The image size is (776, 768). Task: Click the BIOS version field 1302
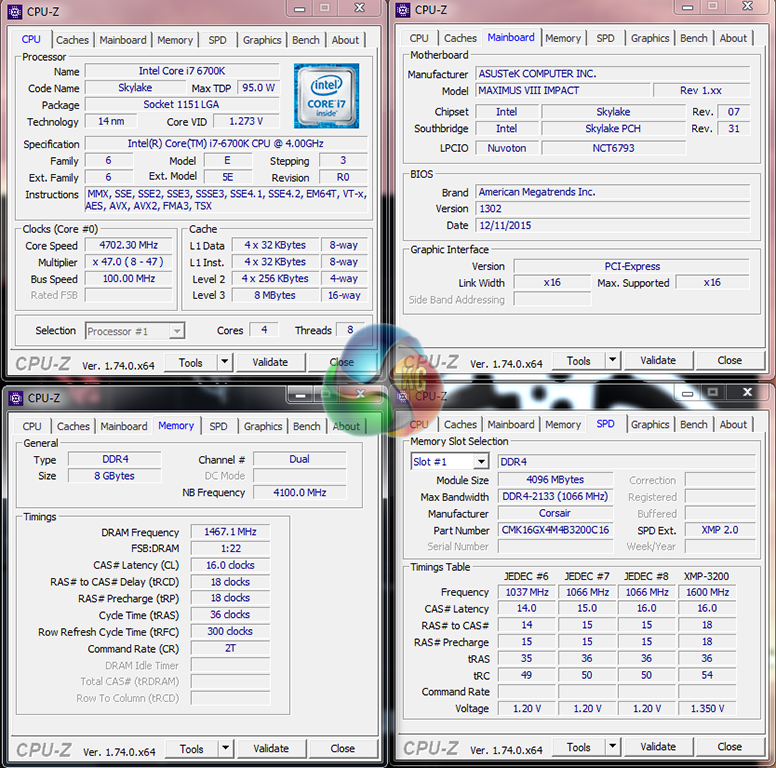click(x=613, y=208)
